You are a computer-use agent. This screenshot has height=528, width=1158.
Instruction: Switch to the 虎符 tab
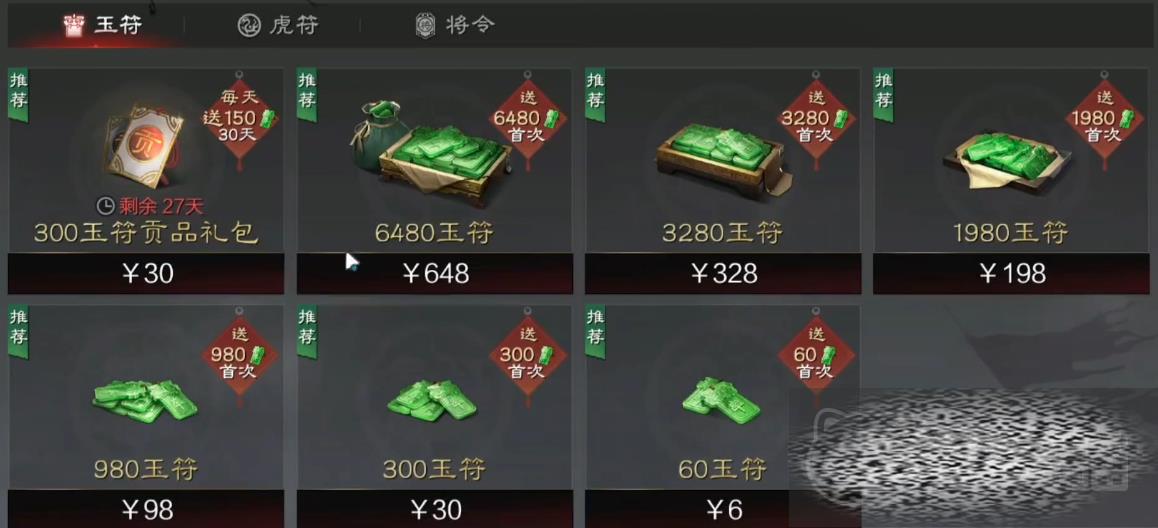click(278, 25)
